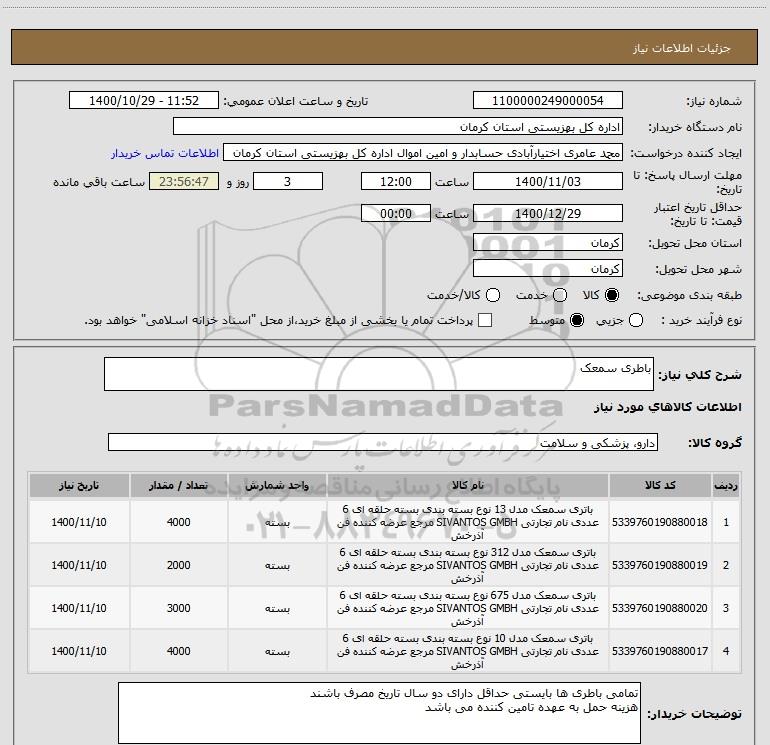The width and height of the screenshot is (770, 745).
Task: Click the تعداد / مقدار column header
Action: click(179, 486)
